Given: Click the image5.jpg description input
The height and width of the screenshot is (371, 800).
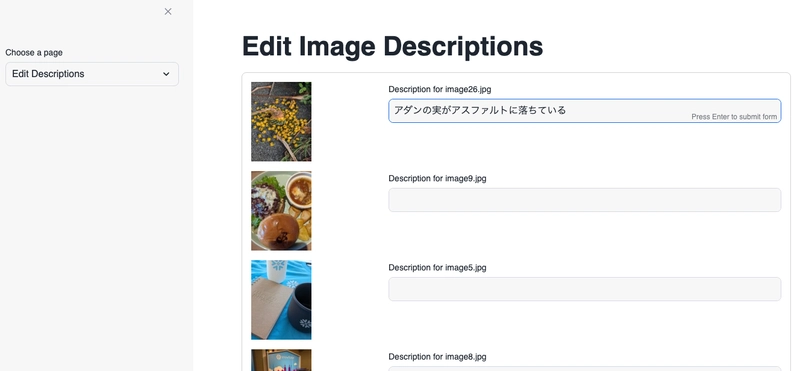Looking at the screenshot, I should 585,289.
